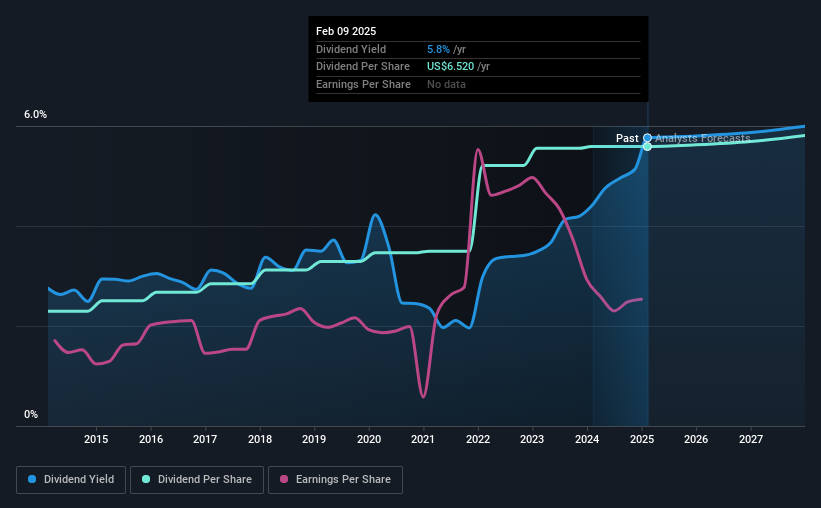Toggle the Earnings Per Share legend series
This screenshot has width=821, height=508.
(x=335, y=479)
